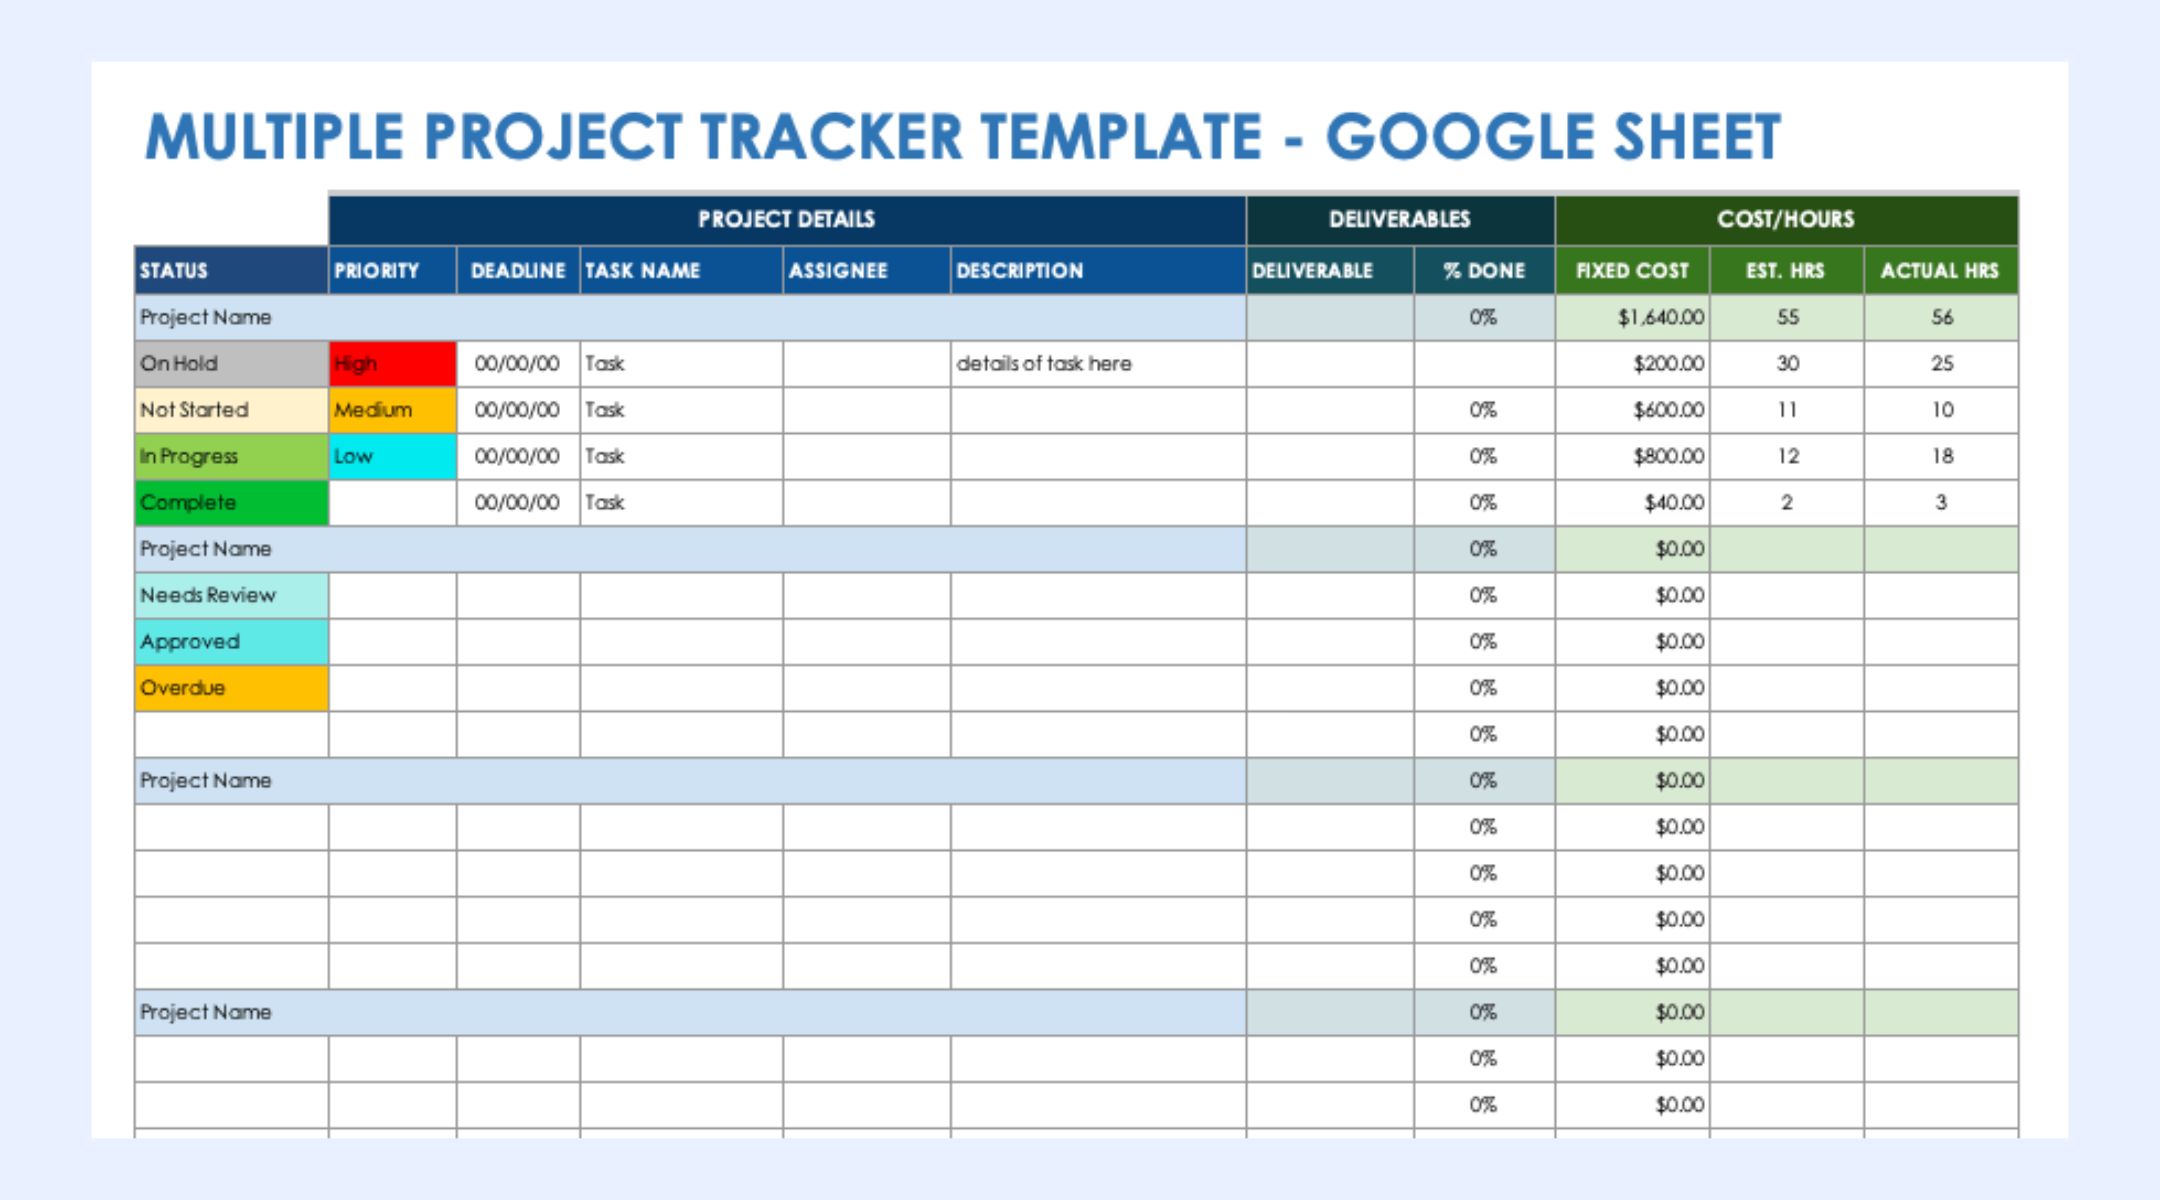Select the COST/HOURS group header
2160x1200 pixels.
(x=1786, y=219)
